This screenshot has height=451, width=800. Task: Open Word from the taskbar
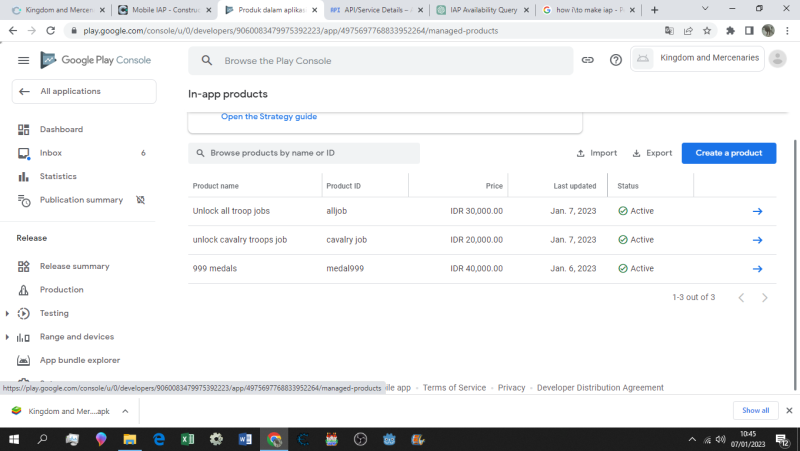(245, 439)
